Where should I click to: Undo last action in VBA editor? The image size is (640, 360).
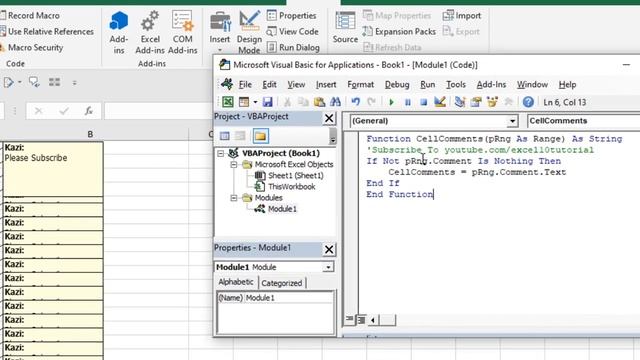coord(356,102)
